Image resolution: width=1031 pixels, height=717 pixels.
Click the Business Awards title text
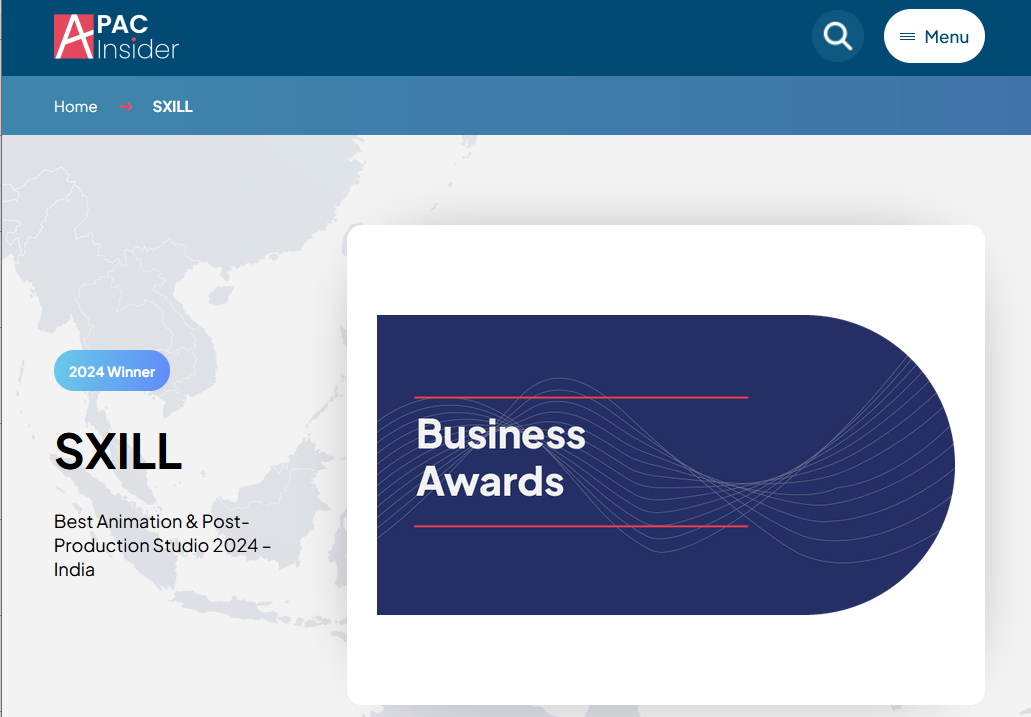point(500,457)
